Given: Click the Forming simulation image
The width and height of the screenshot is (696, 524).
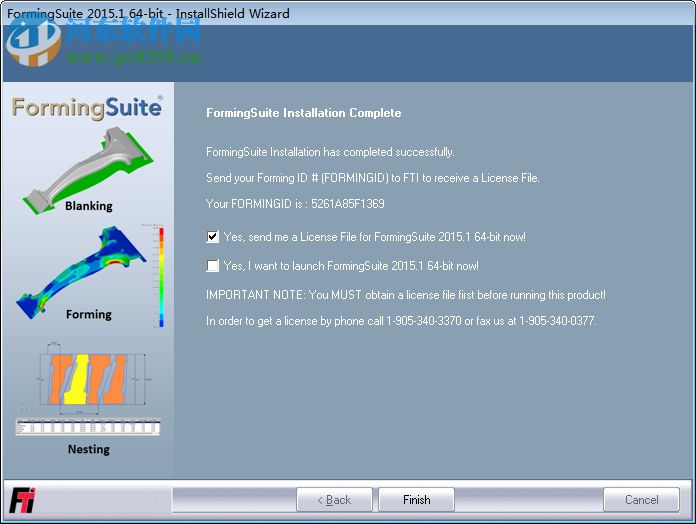Looking at the screenshot, I should point(82,272).
